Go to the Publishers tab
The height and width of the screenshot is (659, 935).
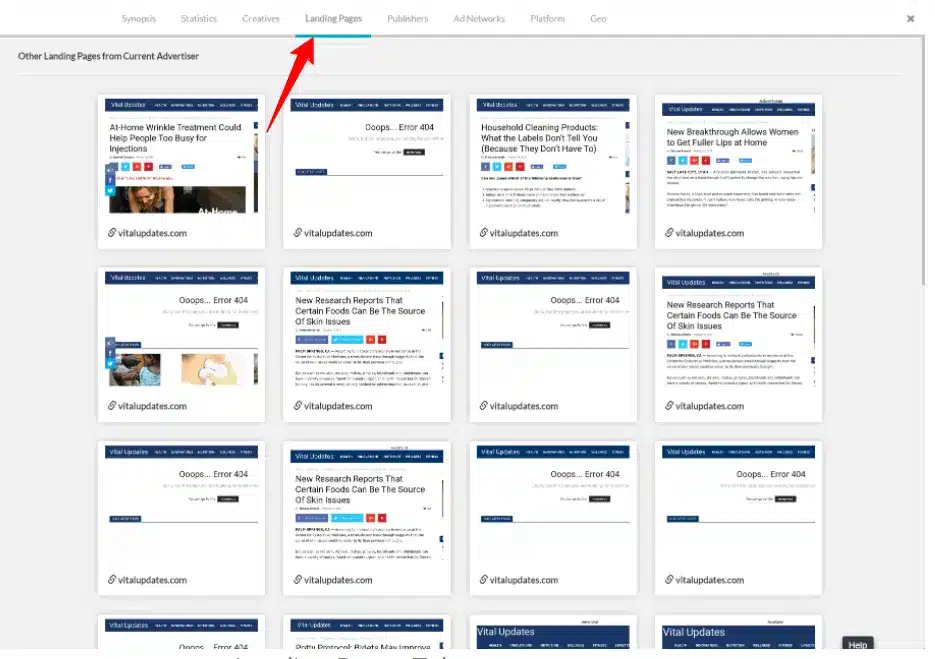407,18
